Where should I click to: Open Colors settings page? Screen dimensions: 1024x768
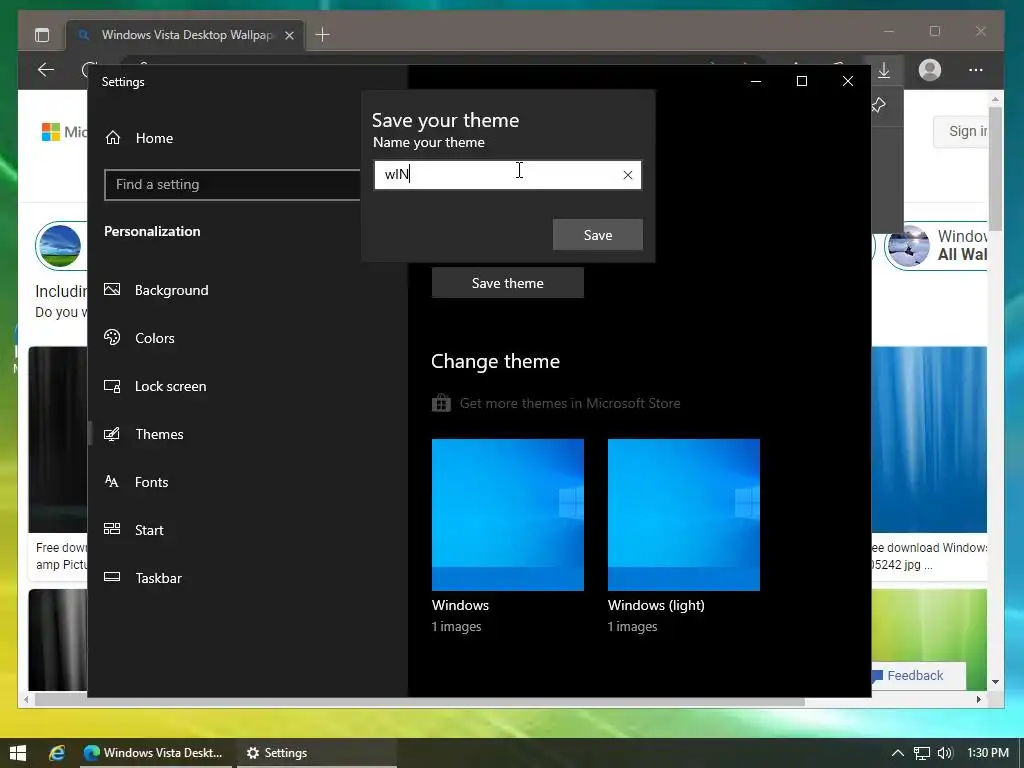coord(155,338)
